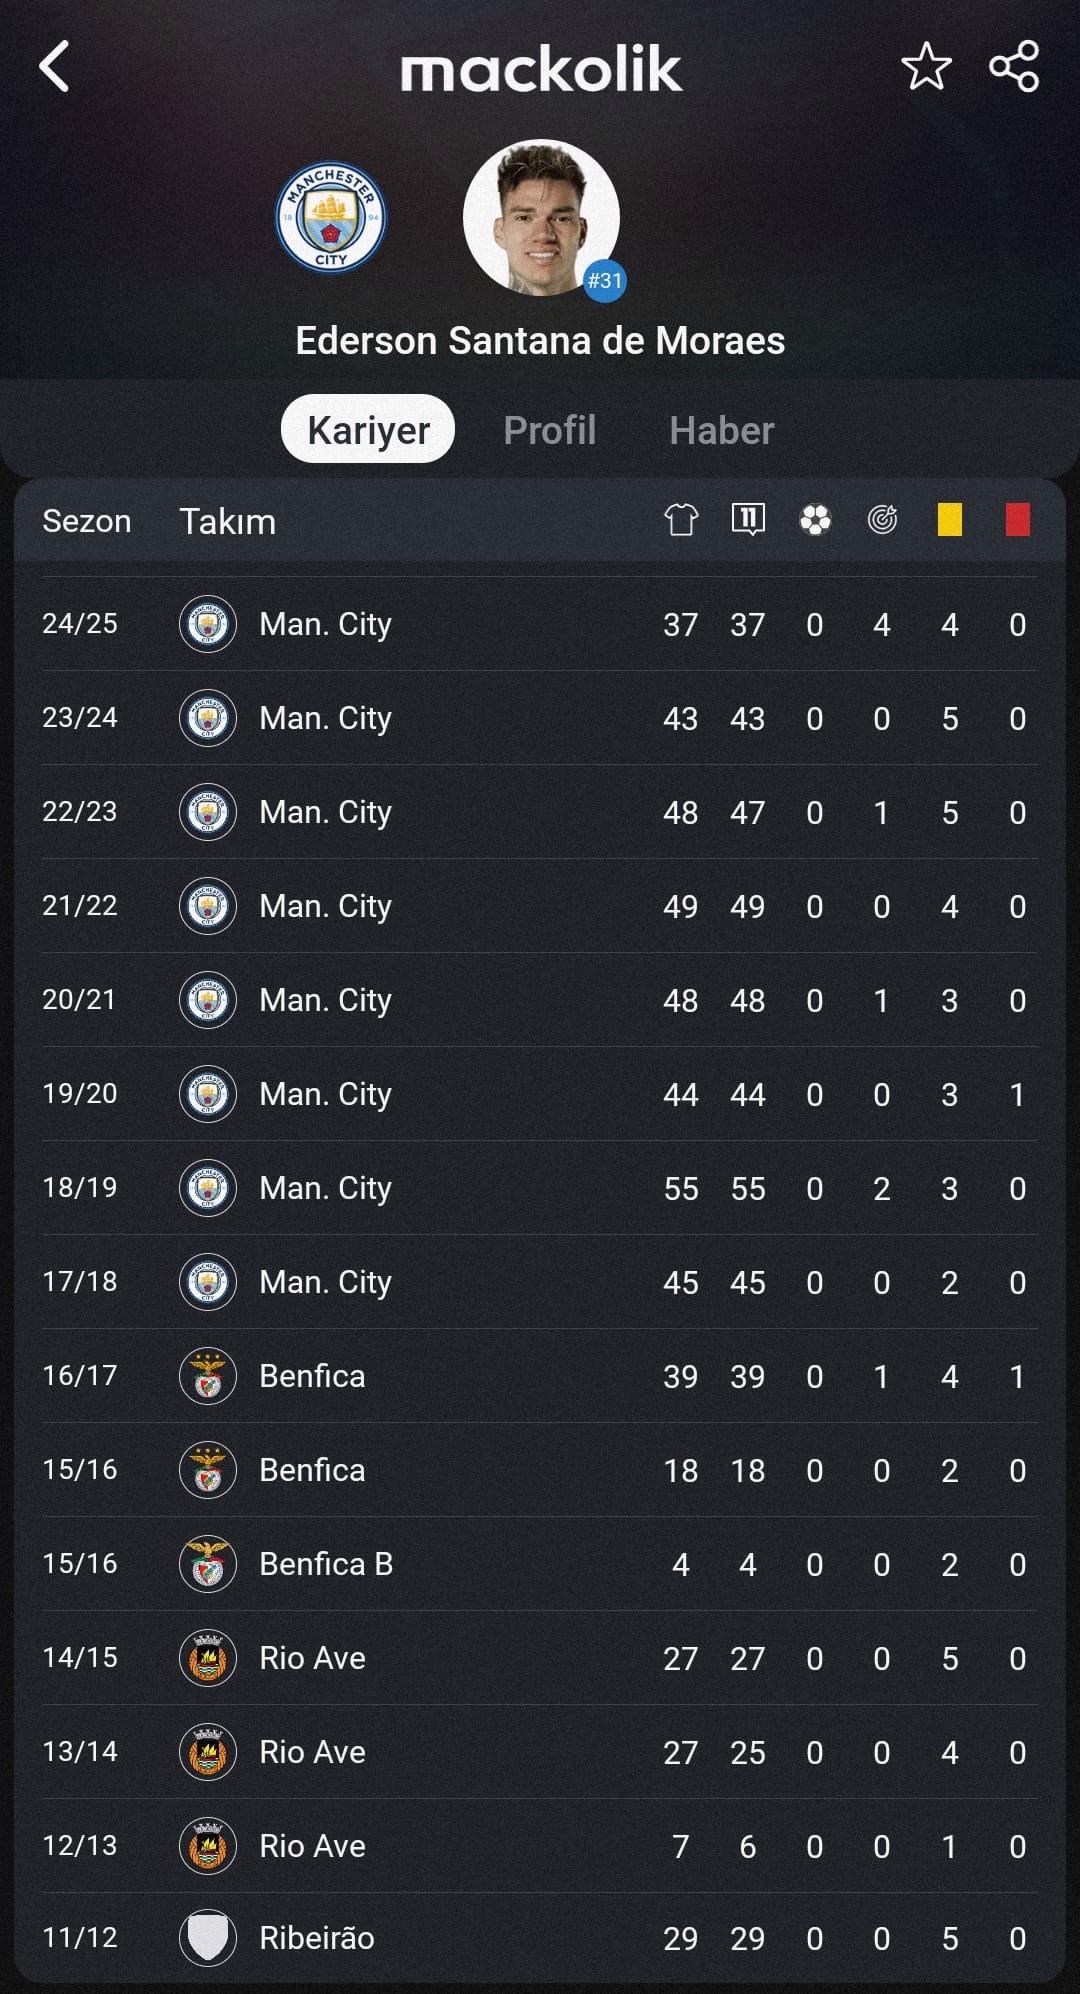Open the Manchester City club crest

[331, 218]
